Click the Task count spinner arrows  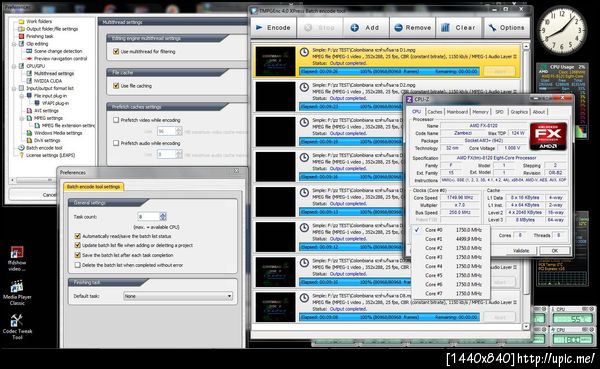pos(163,217)
